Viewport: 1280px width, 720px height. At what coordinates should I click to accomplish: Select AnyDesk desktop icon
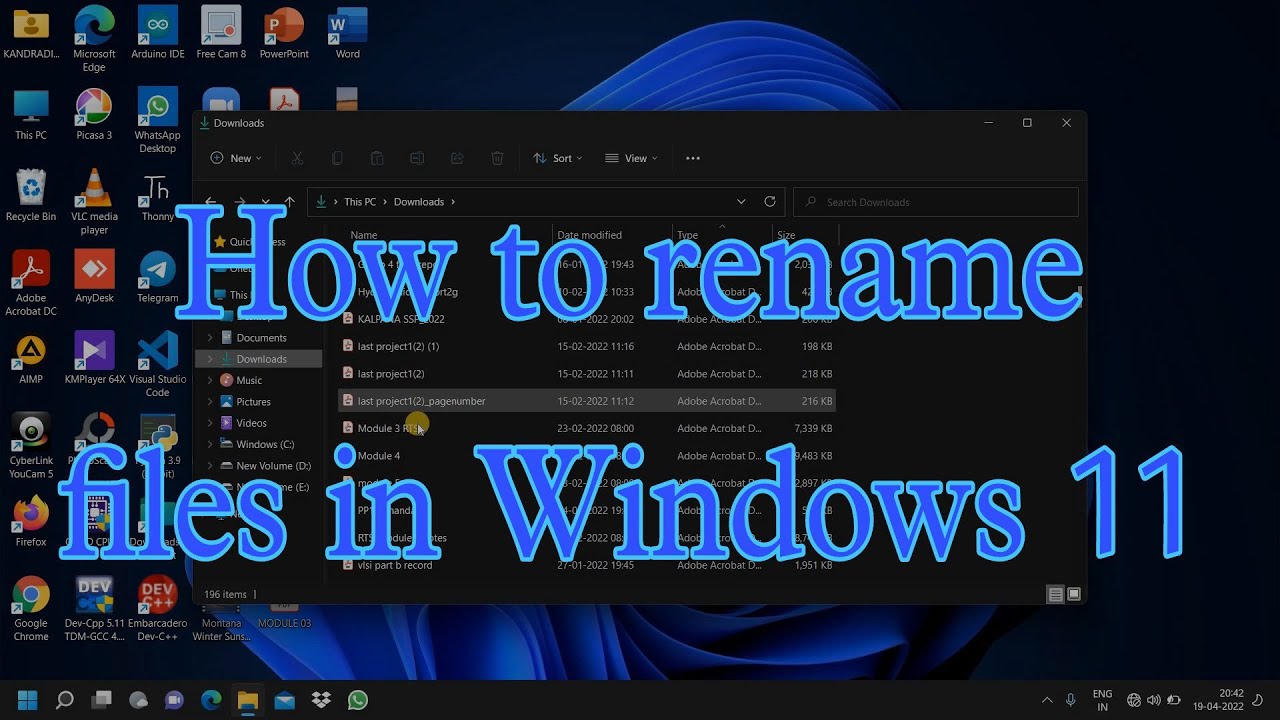pos(94,277)
